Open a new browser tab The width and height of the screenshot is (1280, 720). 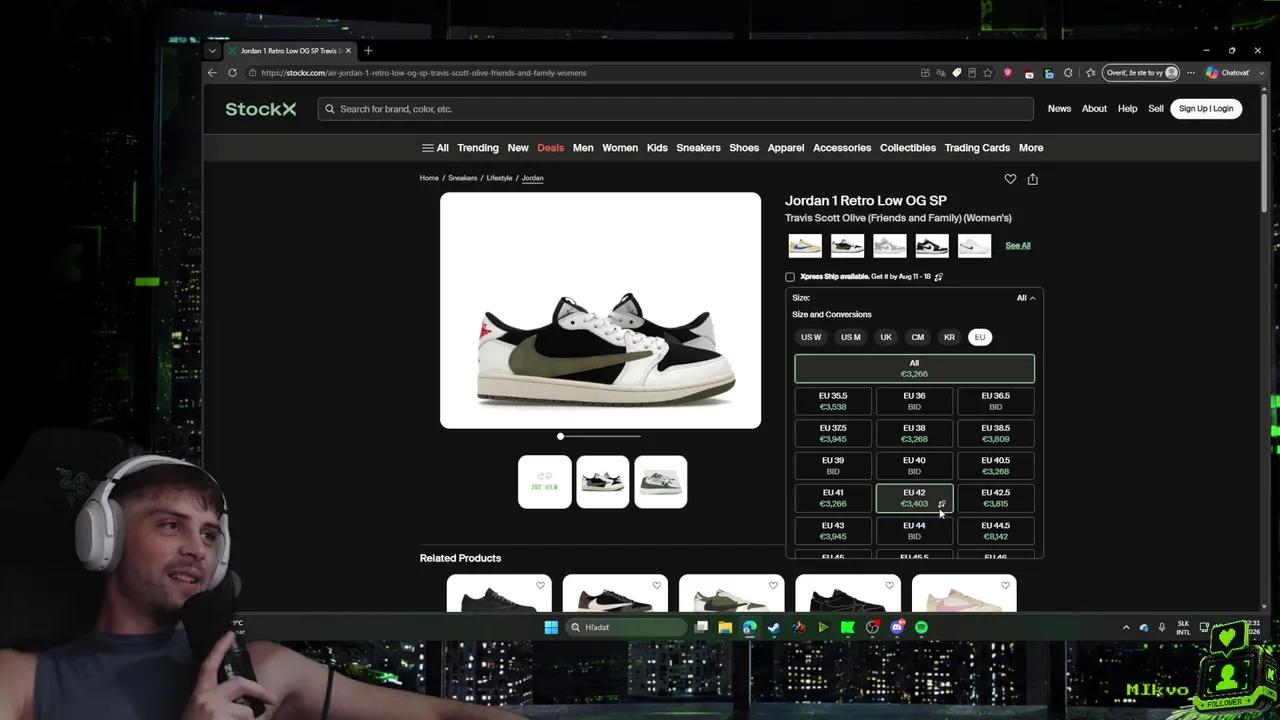(x=368, y=51)
